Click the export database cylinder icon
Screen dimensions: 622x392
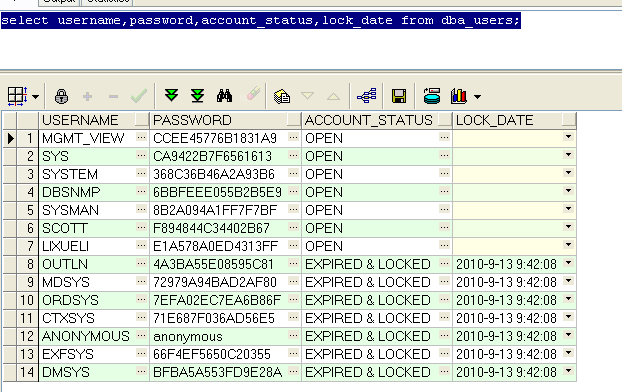pos(432,96)
